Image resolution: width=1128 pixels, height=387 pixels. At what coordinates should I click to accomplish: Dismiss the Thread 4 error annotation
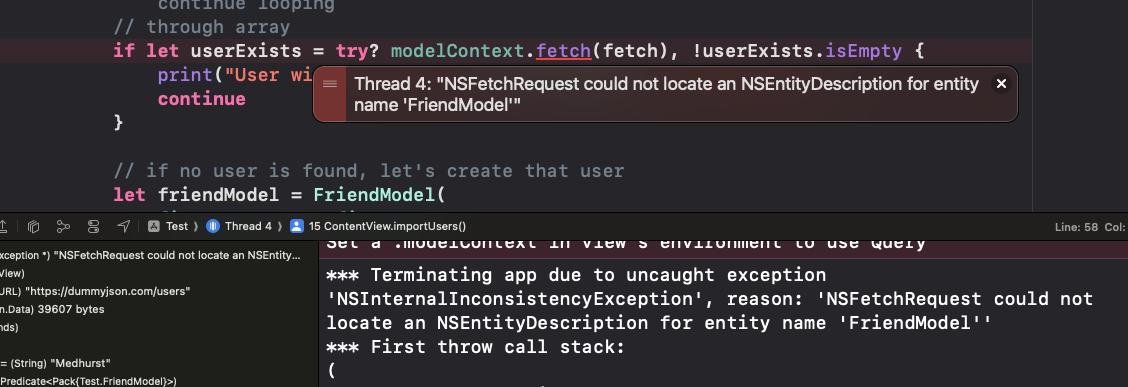[x=1001, y=84]
